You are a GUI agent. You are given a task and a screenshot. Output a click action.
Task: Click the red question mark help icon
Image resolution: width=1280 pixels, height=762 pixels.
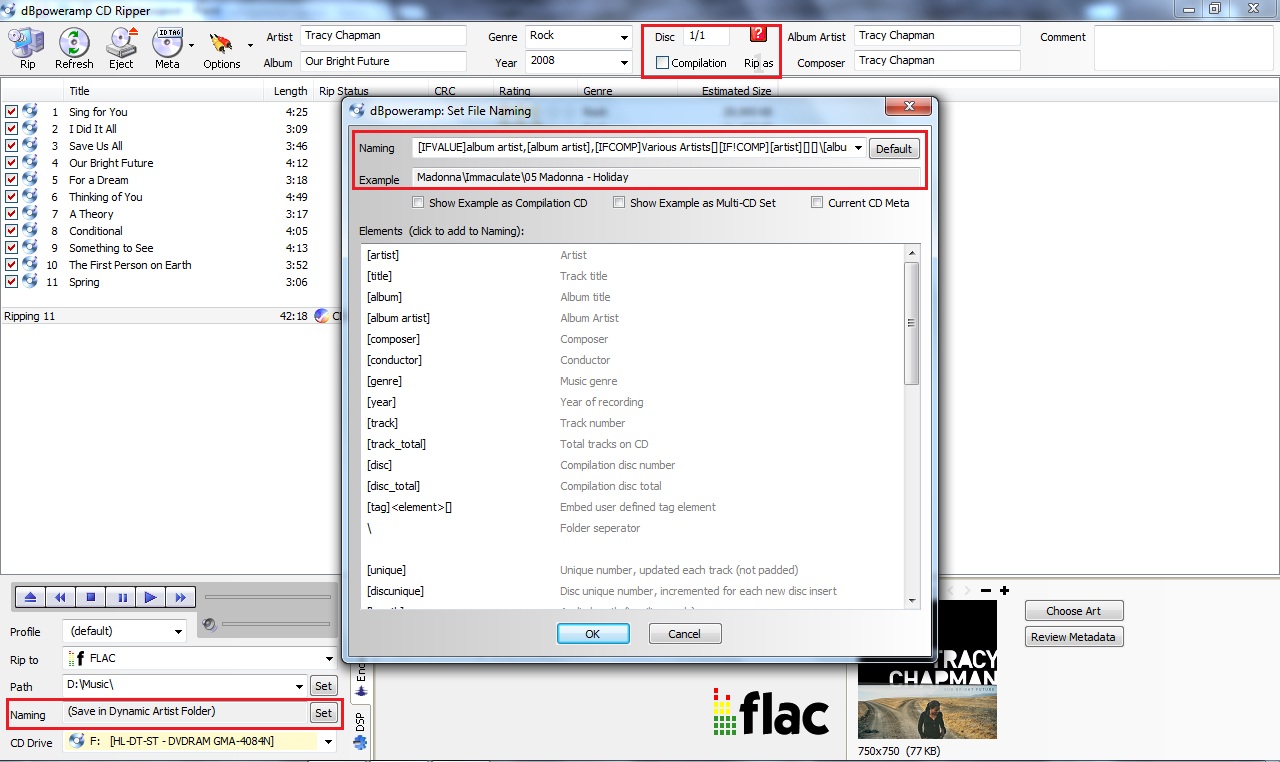(757, 35)
